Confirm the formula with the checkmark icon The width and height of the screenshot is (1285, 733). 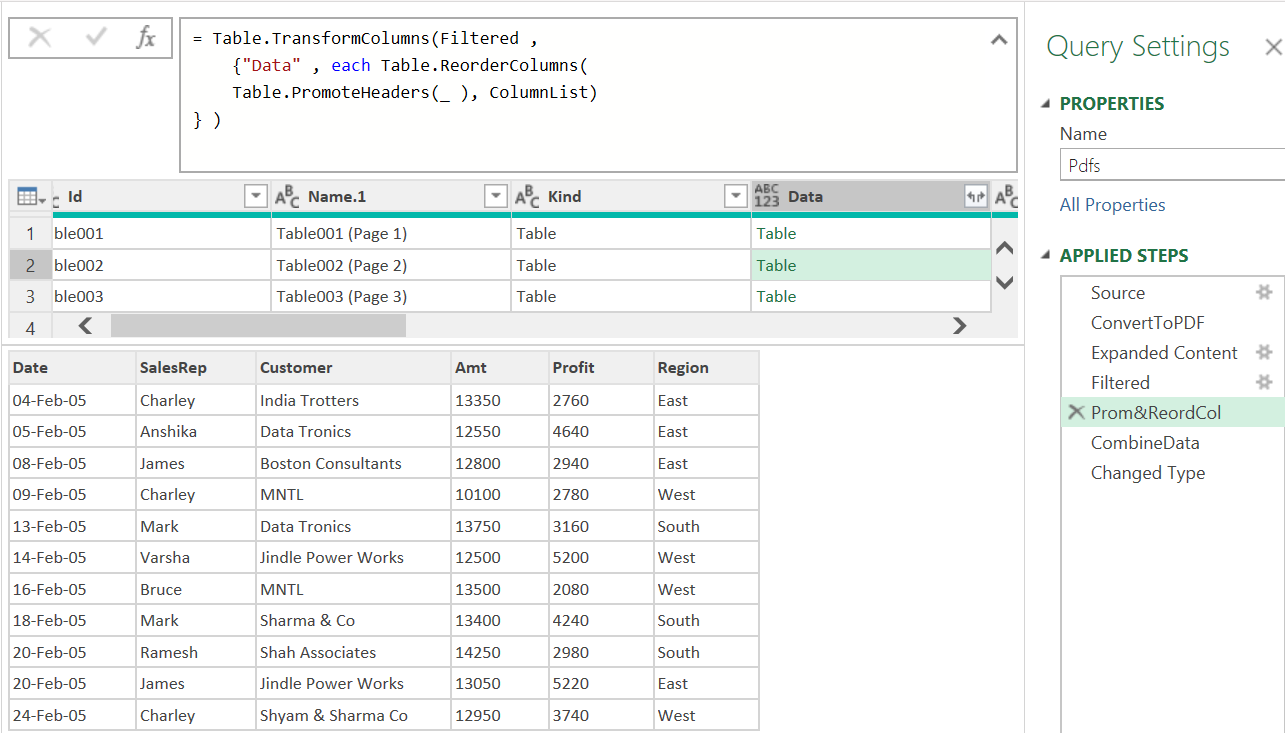click(x=97, y=38)
